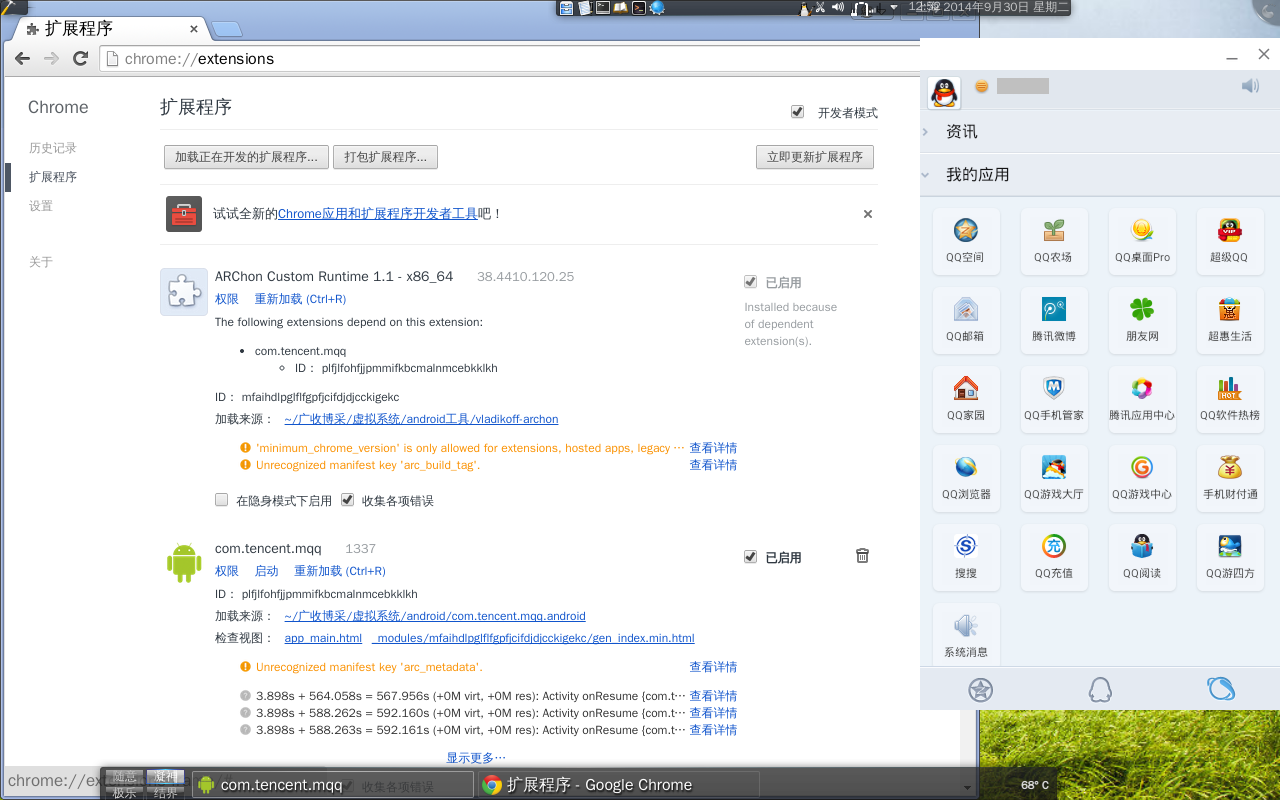1280x800 pixels.
Task: Delete com.tencent.mqq extension via trash icon
Action: tap(862, 556)
